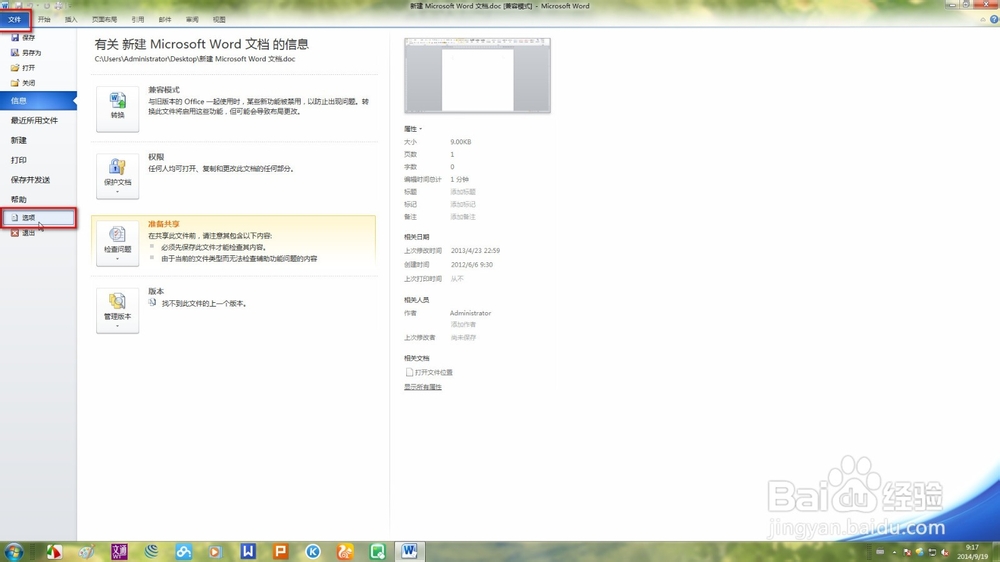Open the 检查问题 (Check for Issues) dropdown button
The width and height of the screenshot is (1000, 562).
(x=117, y=243)
